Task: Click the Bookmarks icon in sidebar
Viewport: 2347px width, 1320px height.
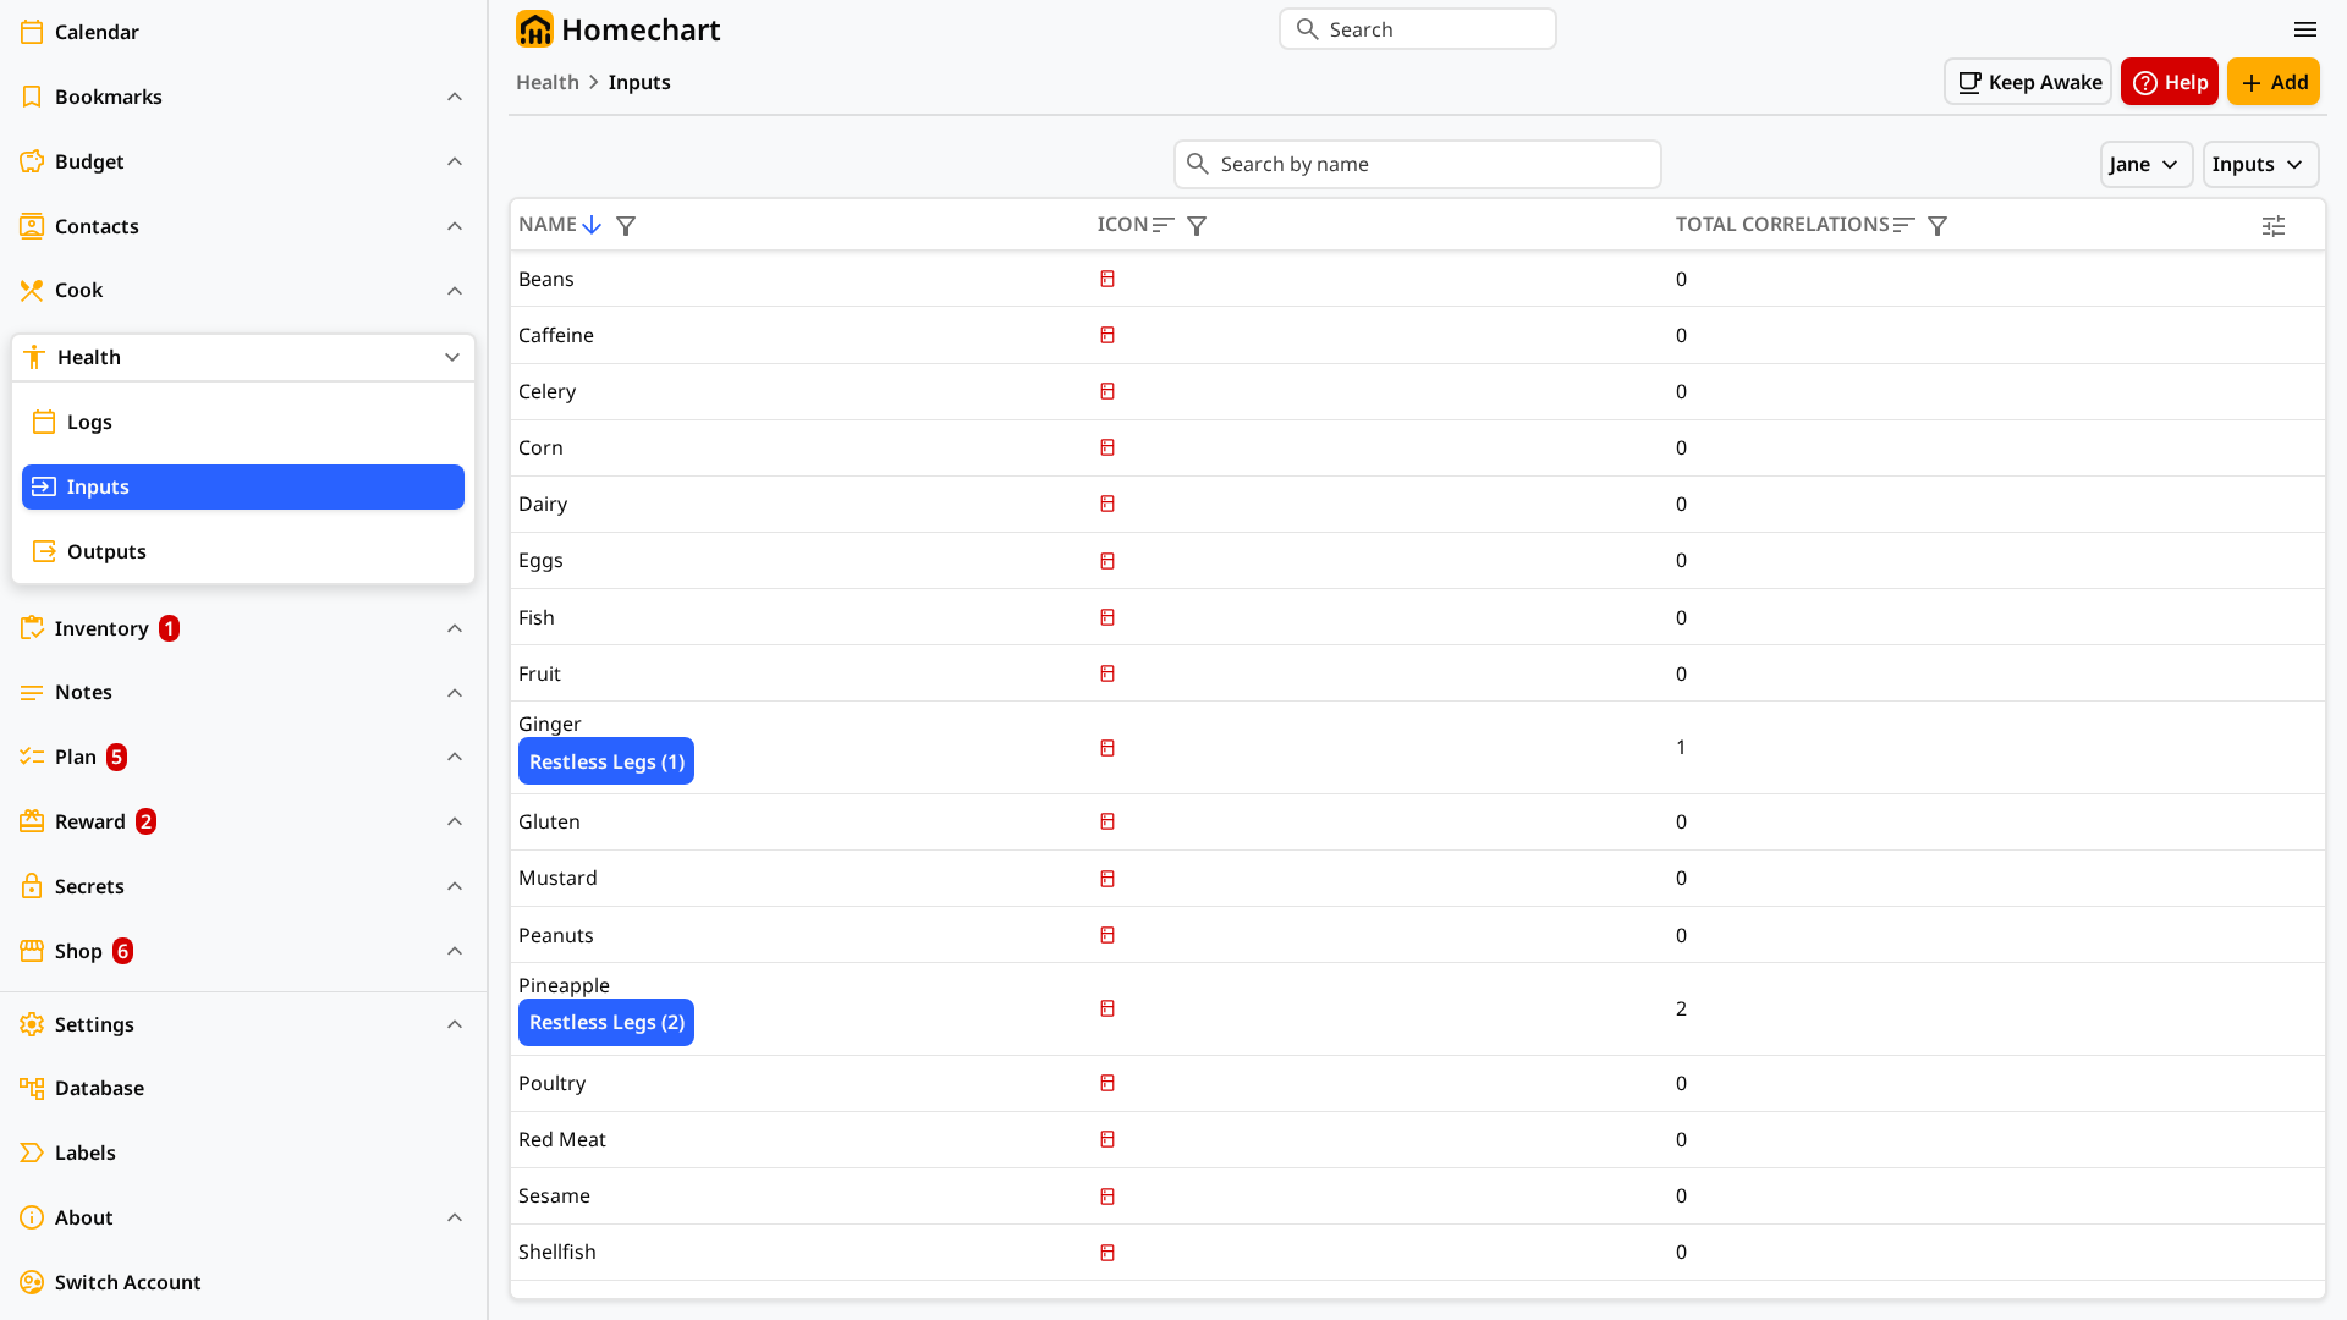Action: click(32, 97)
